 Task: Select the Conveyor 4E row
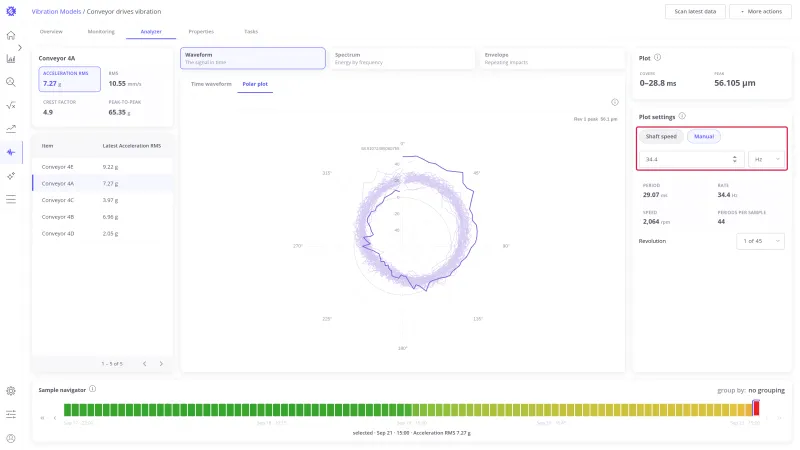click(x=102, y=167)
